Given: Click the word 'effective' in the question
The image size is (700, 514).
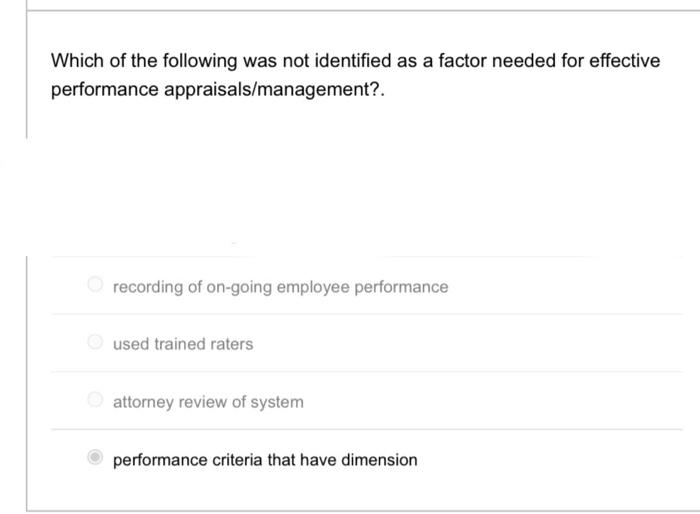Looking at the screenshot, I should (x=623, y=61).
